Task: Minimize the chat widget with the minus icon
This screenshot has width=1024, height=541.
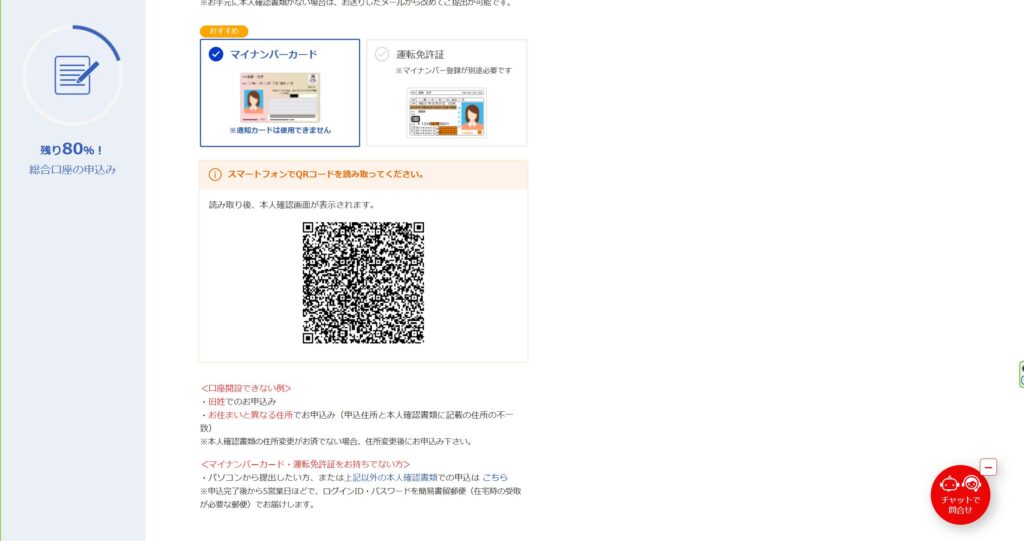Action: pos(988,467)
